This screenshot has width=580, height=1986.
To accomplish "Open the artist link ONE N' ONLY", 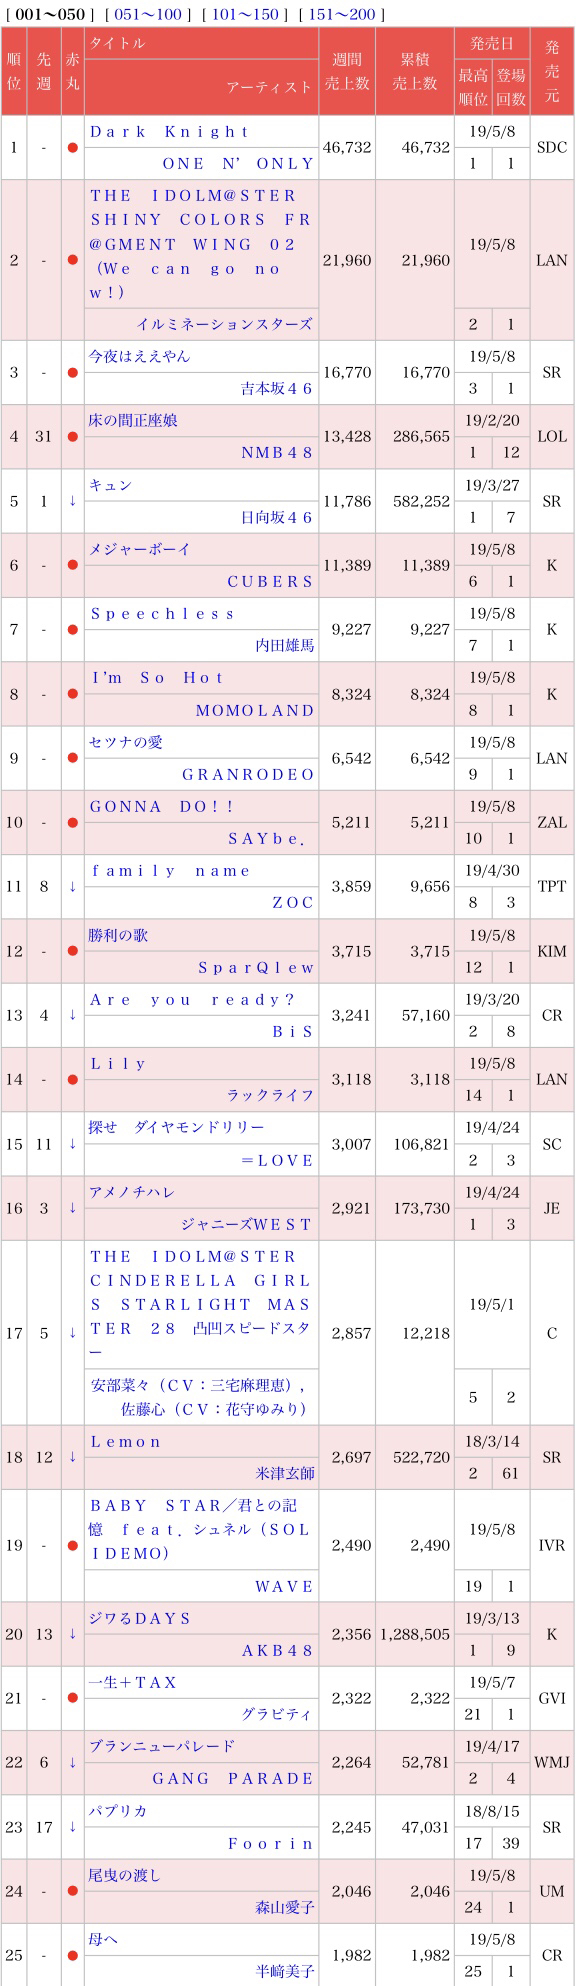I will pyautogui.click(x=238, y=164).
